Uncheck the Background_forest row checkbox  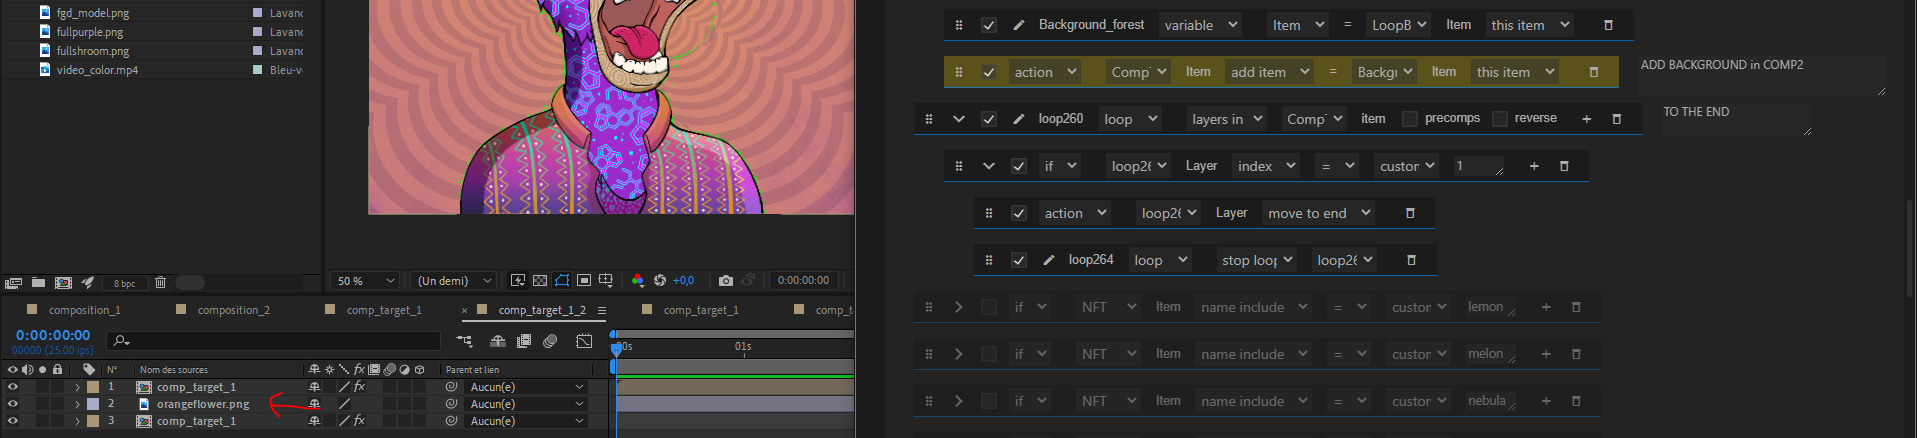tap(989, 25)
